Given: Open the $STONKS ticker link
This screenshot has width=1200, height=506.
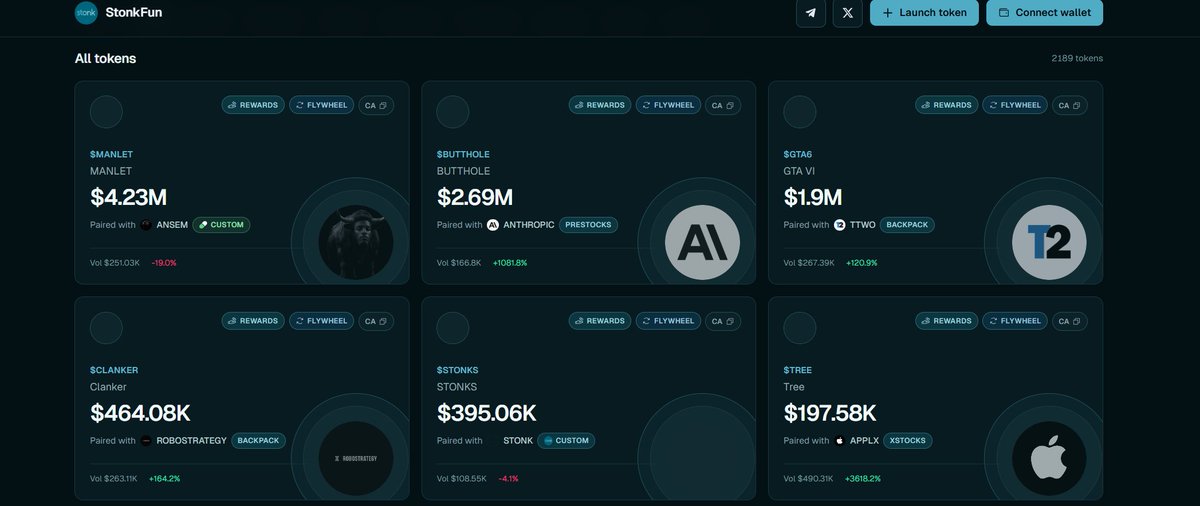Looking at the screenshot, I should pos(458,370).
